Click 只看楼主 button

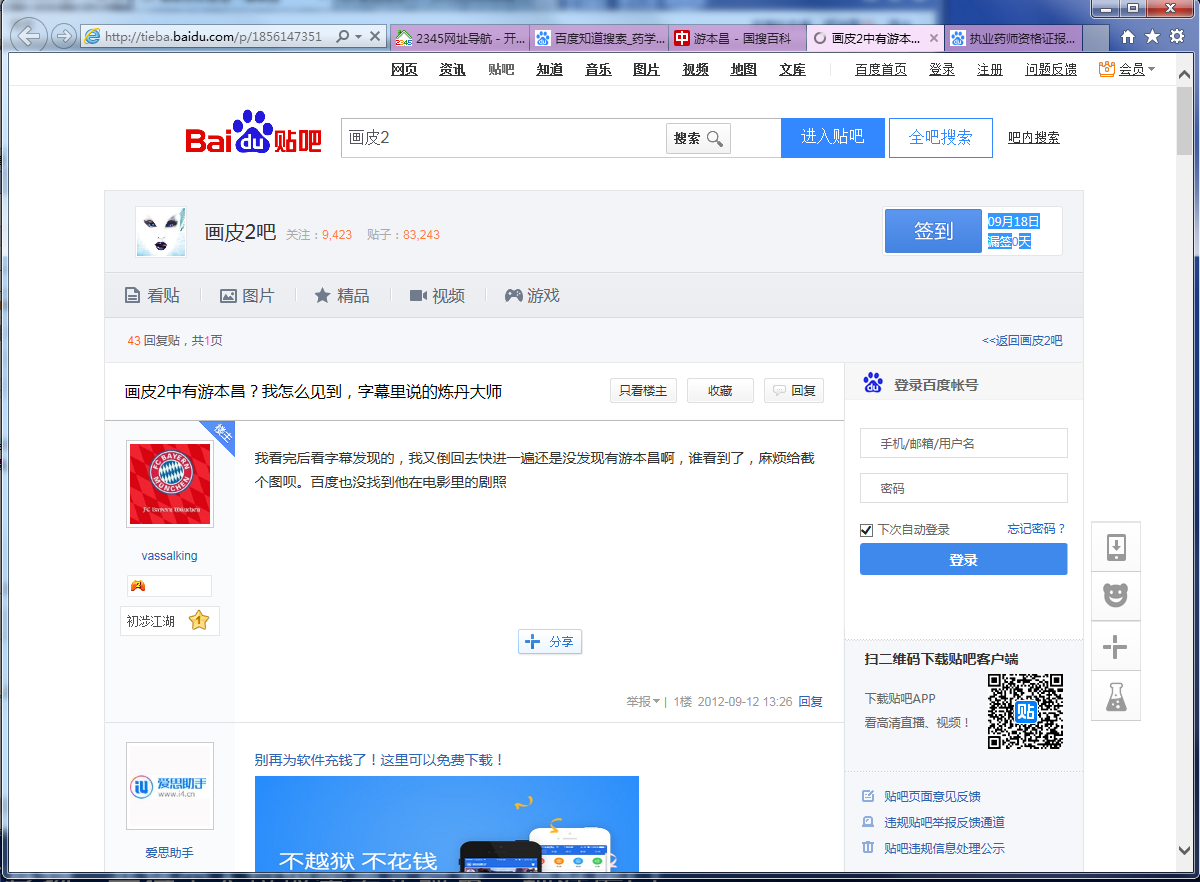tap(643, 391)
